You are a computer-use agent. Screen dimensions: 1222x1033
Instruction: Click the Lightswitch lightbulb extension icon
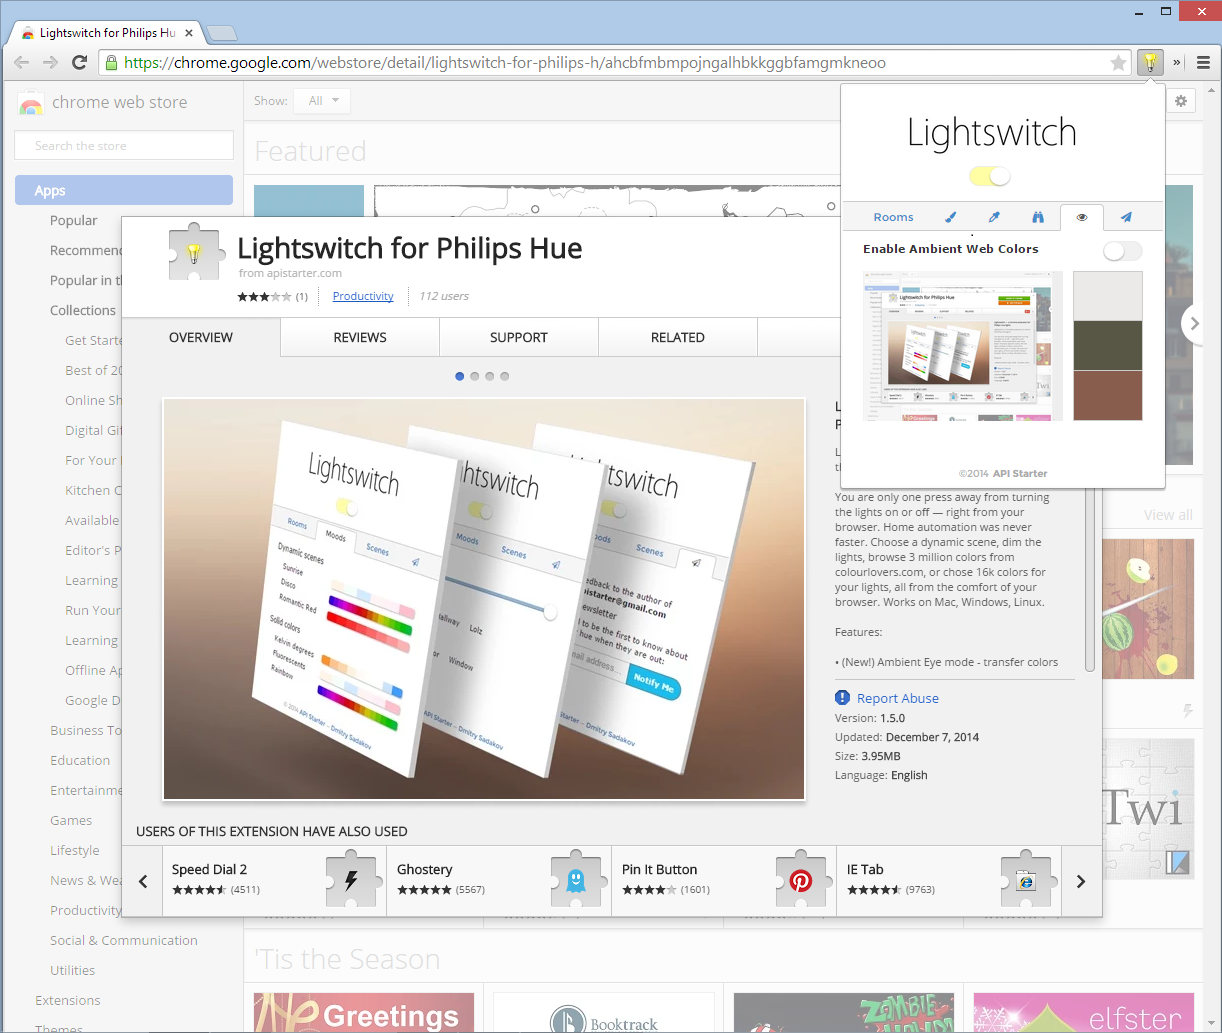coord(1150,62)
